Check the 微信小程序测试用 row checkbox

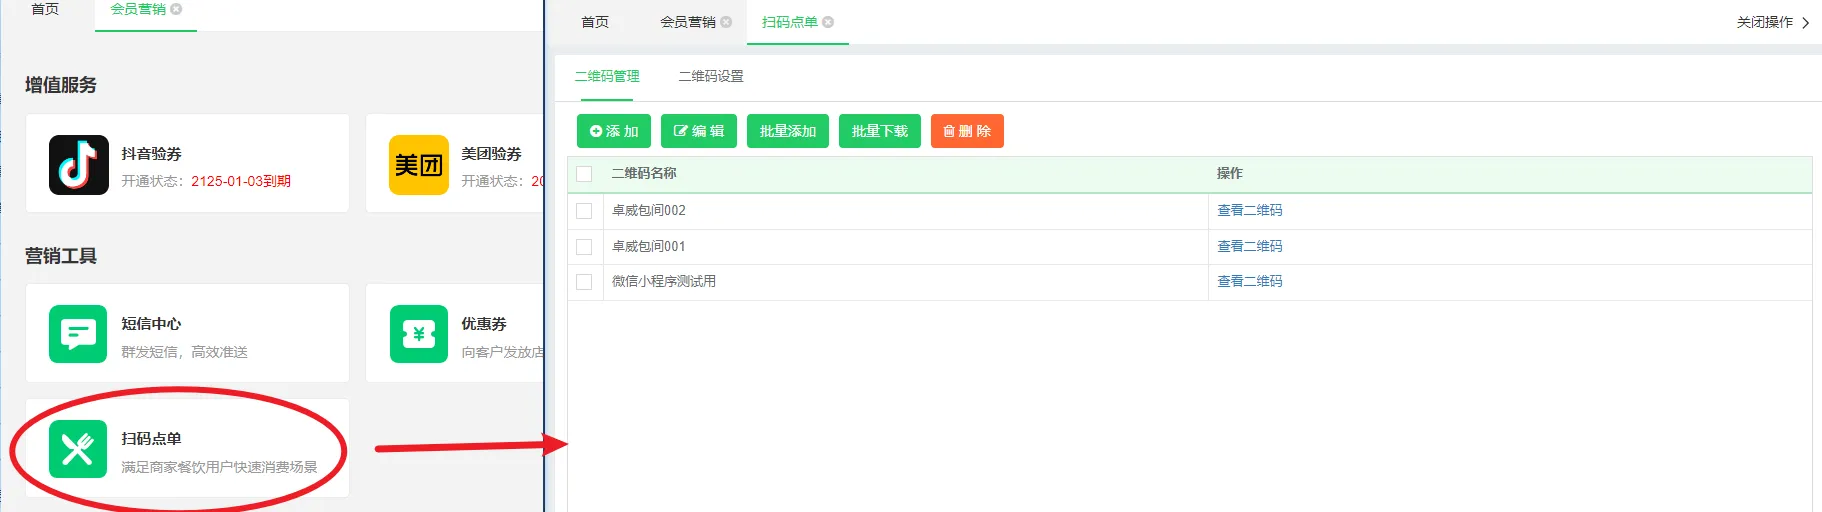(x=585, y=282)
